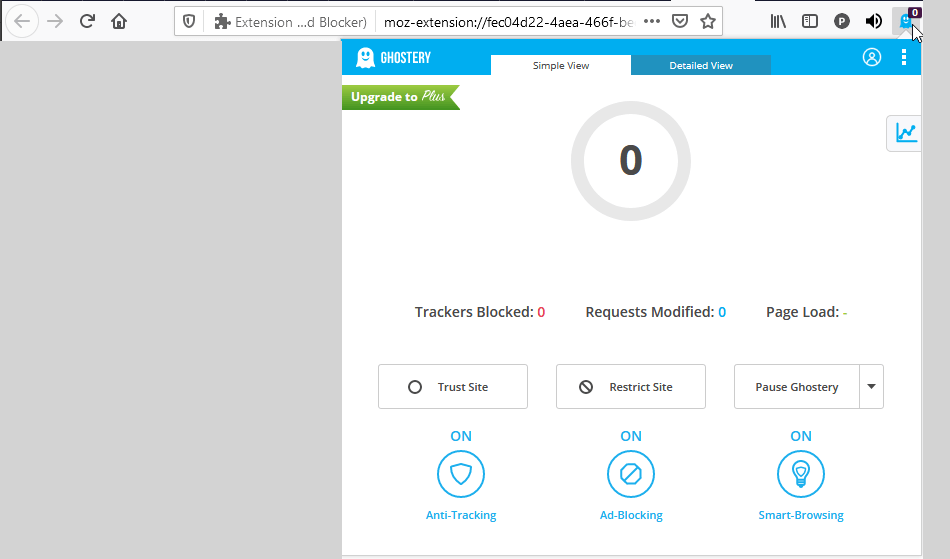The image size is (950, 559).
Task: Click the Upgrade to Plus banner
Action: [x=400, y=97]
